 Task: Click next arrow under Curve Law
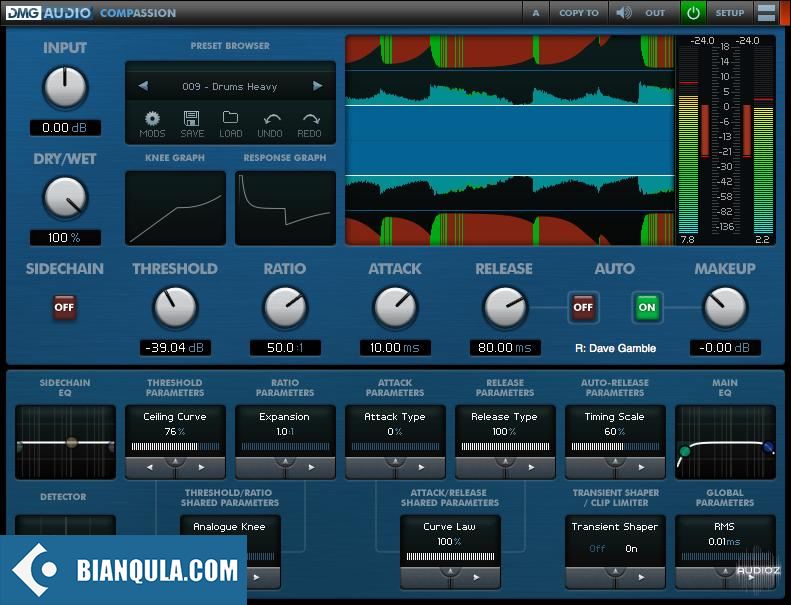tap(476, 577)
